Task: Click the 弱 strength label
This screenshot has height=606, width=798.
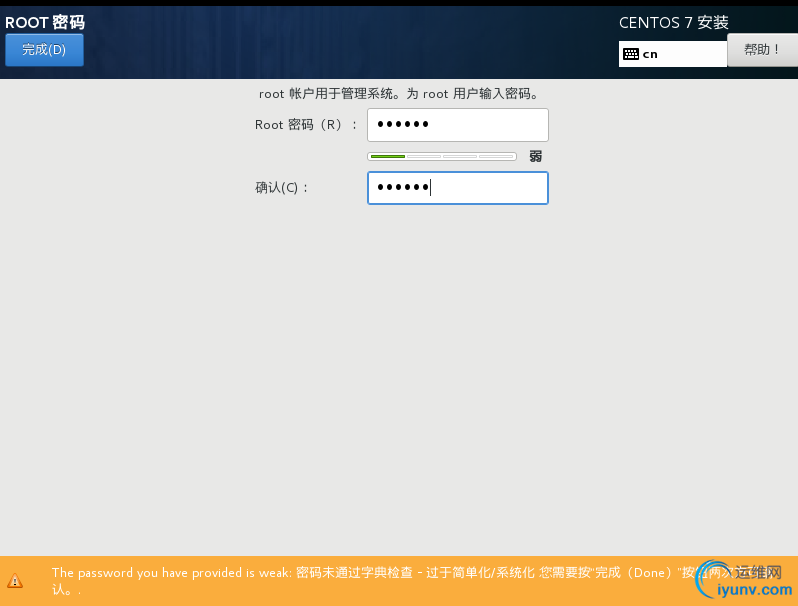Action: [x=535, y=156]
